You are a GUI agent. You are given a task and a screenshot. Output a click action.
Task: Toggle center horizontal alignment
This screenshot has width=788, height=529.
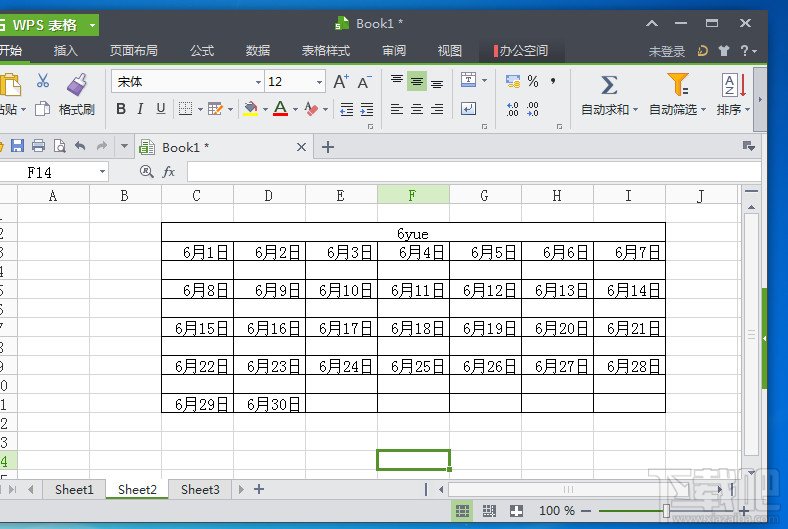click(417, 109)
